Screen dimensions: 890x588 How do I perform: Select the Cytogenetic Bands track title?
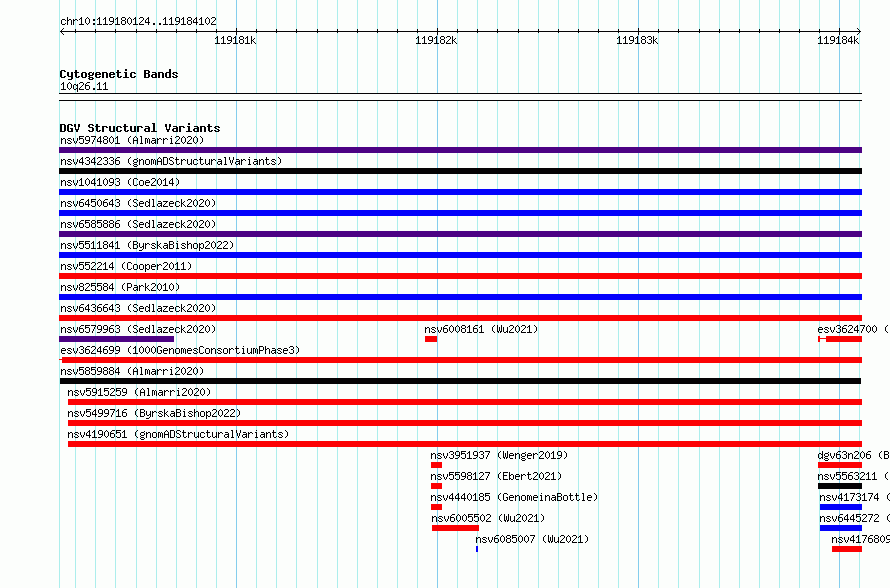pos(119,74)
